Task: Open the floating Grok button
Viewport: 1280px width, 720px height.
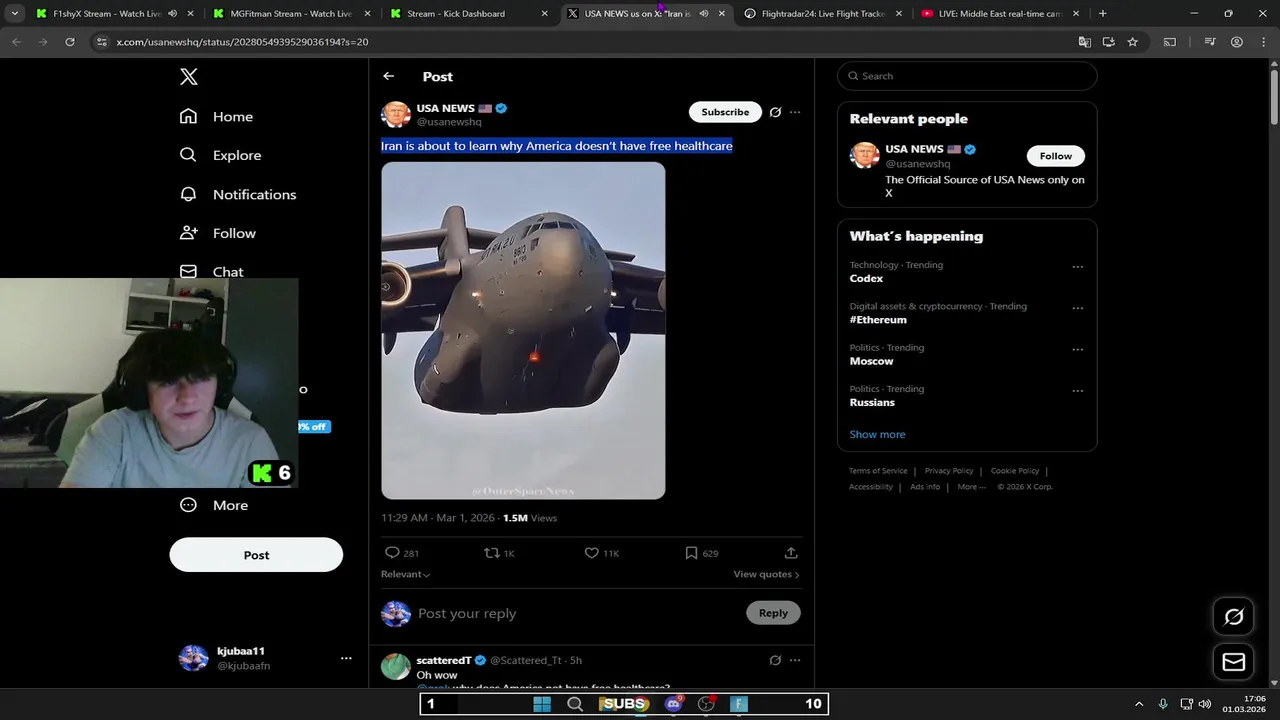Action: tap(1234, 617)
